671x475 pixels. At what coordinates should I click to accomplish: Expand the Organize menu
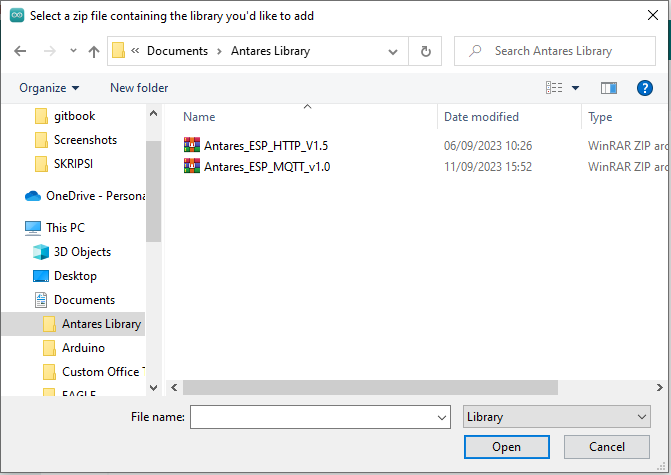(x=49, y=88)
